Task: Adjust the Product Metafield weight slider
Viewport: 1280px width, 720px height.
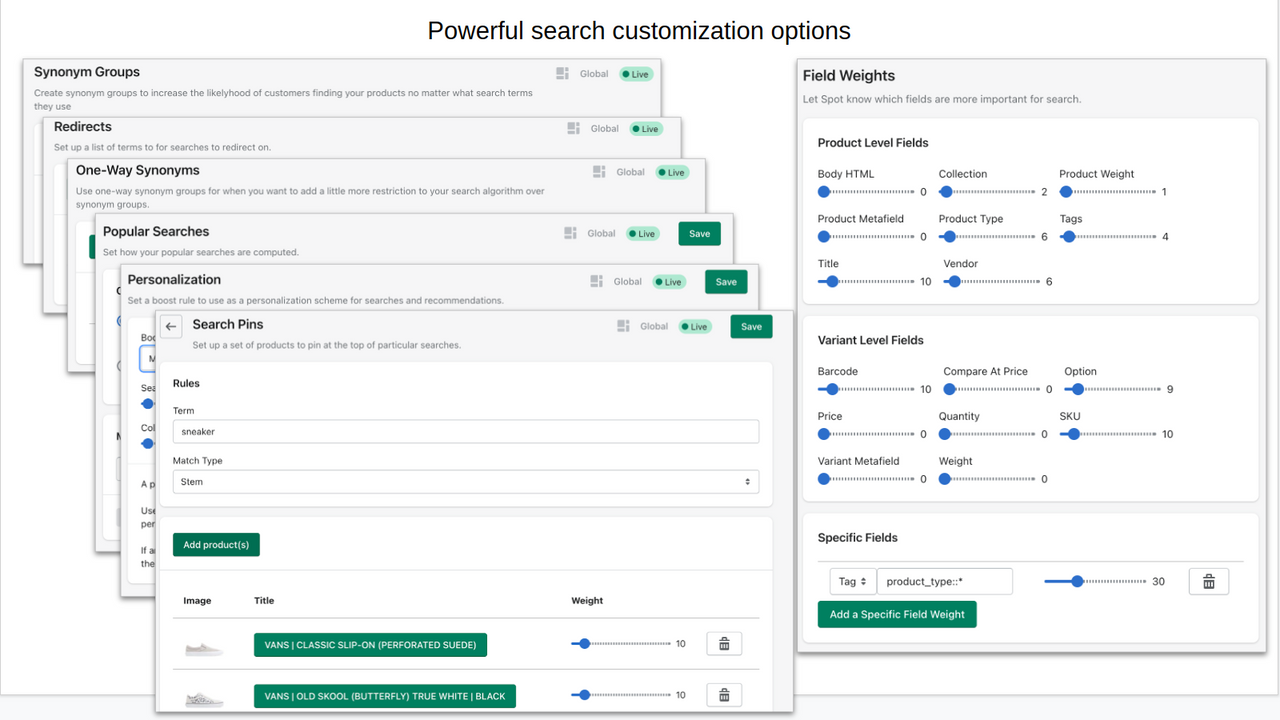Action: (x=866, y=237)
